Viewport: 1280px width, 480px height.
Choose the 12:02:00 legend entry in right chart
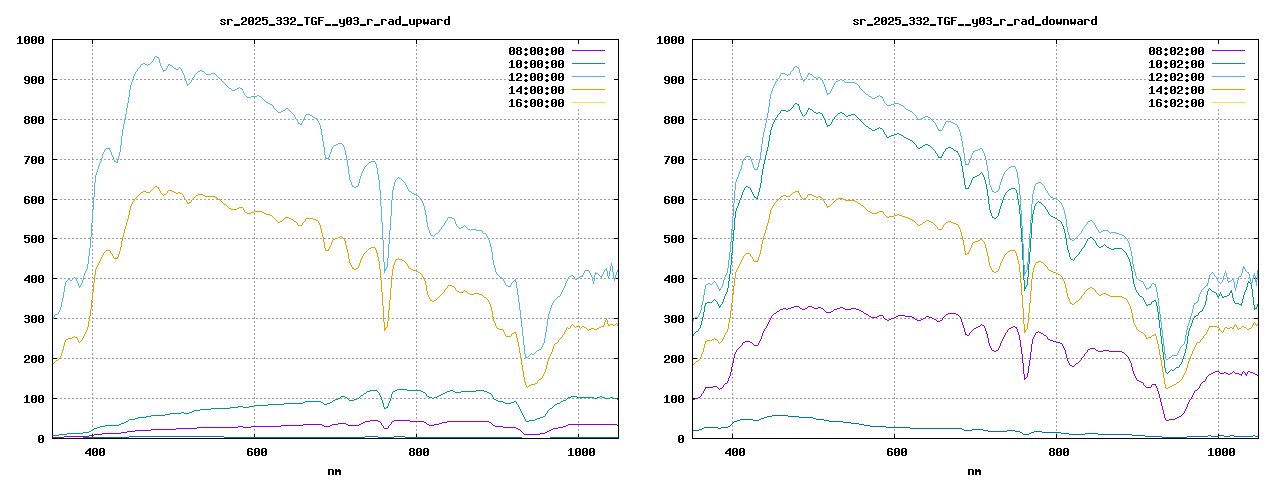(x=1176, y=77)
